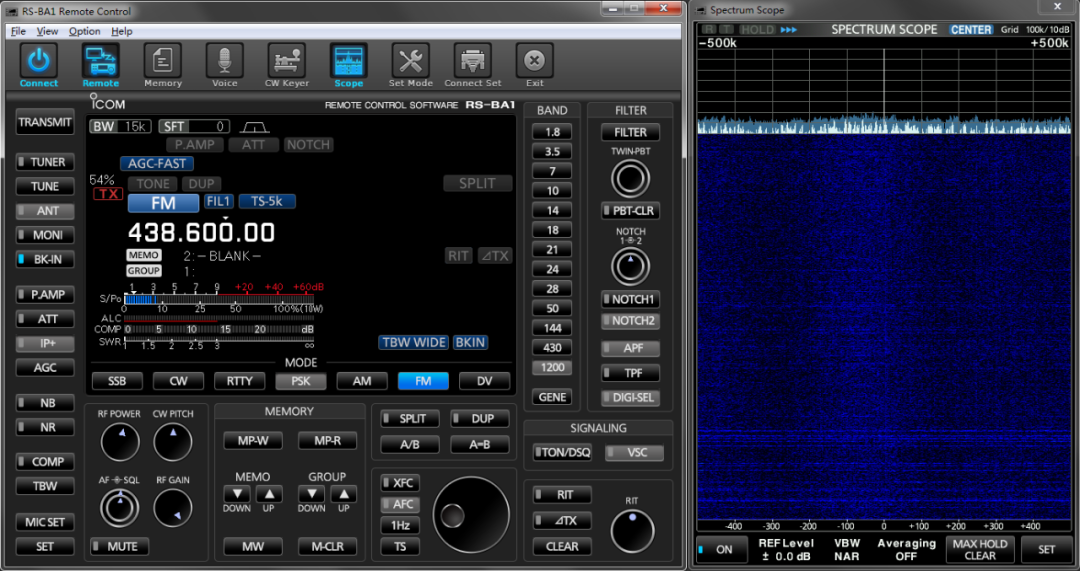Toggle the RIT switch beside CLEAR
This screenshot has height=571, width=1080.
tap(562, 495)
